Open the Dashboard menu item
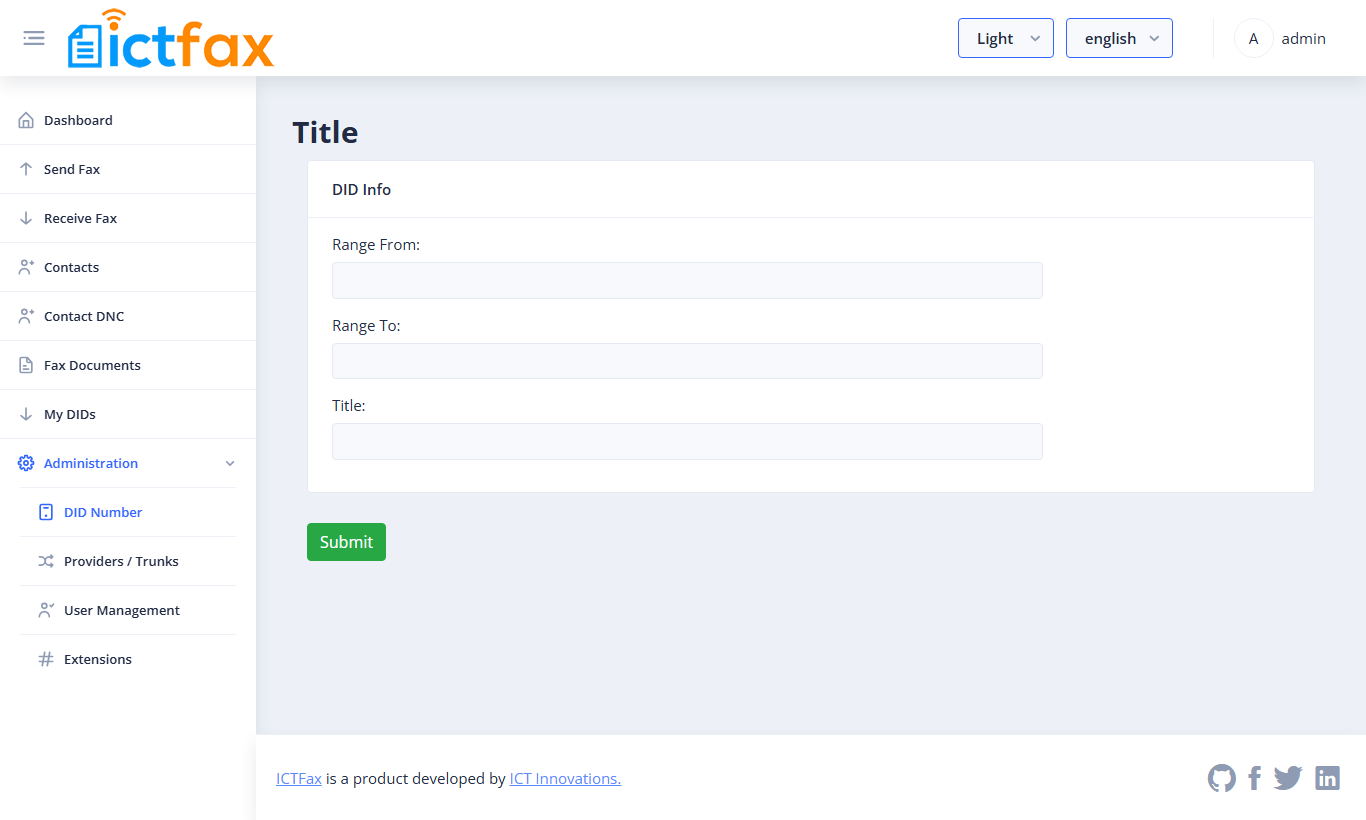This screenshot has height=820, width=1366. click(x=128, y=120)
